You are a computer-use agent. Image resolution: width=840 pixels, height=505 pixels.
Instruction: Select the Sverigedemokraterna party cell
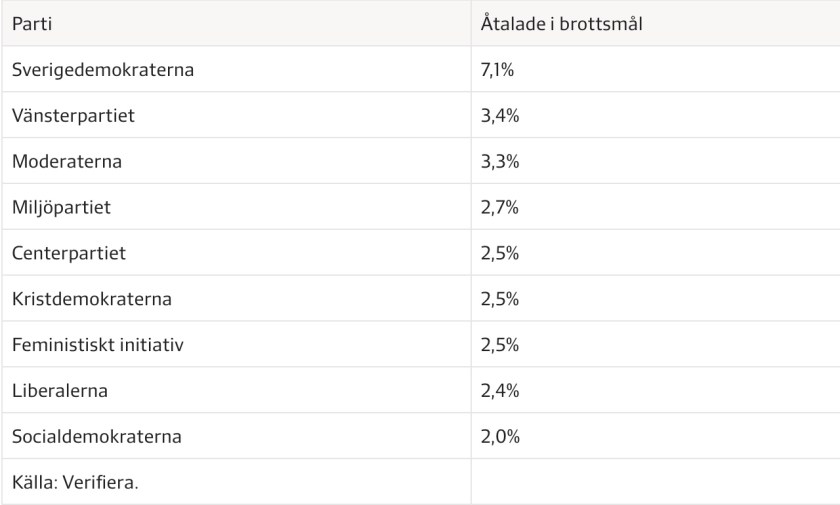click(x=103, y=70)
